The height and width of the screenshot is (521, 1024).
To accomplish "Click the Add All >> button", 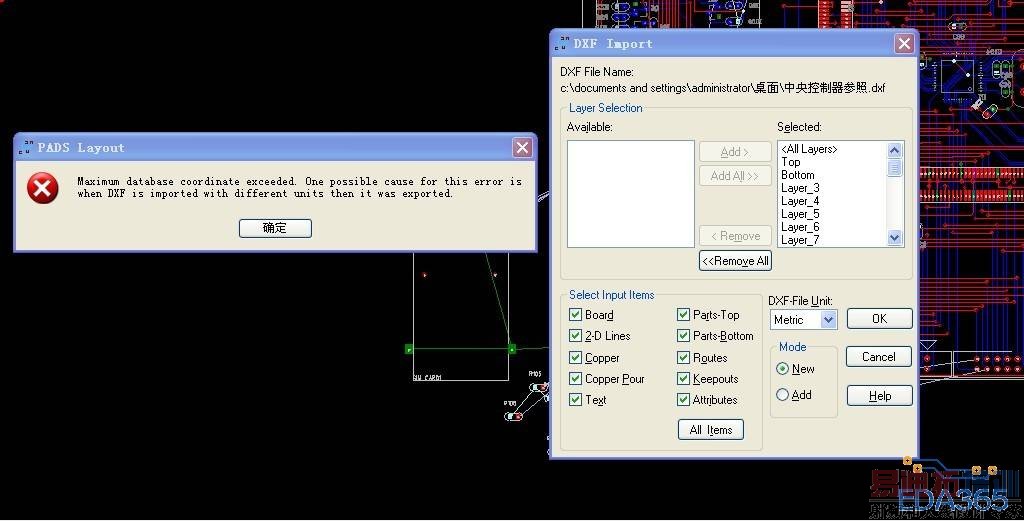I will click(735, 176).
